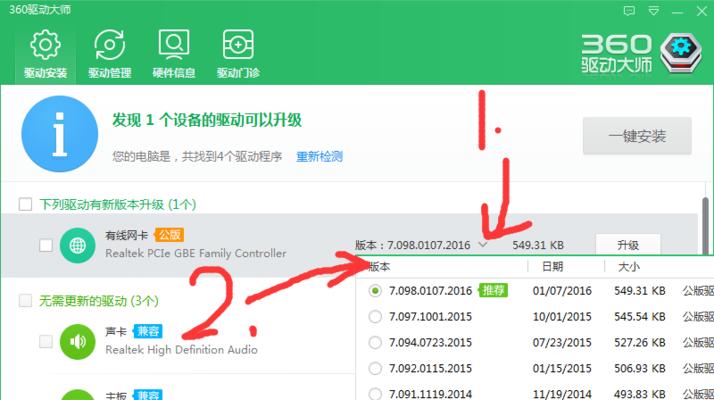Click the 360驱动大师 window title text

[40, 10]
